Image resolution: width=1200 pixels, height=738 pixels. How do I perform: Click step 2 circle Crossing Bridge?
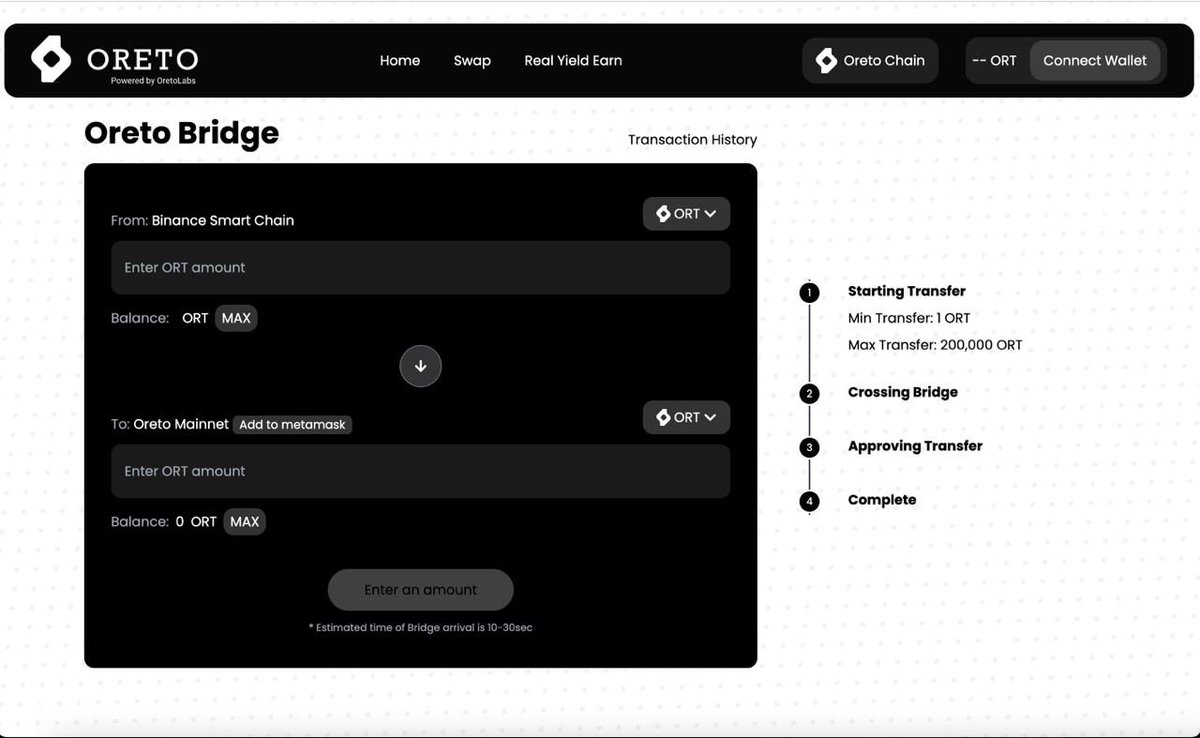809,394
